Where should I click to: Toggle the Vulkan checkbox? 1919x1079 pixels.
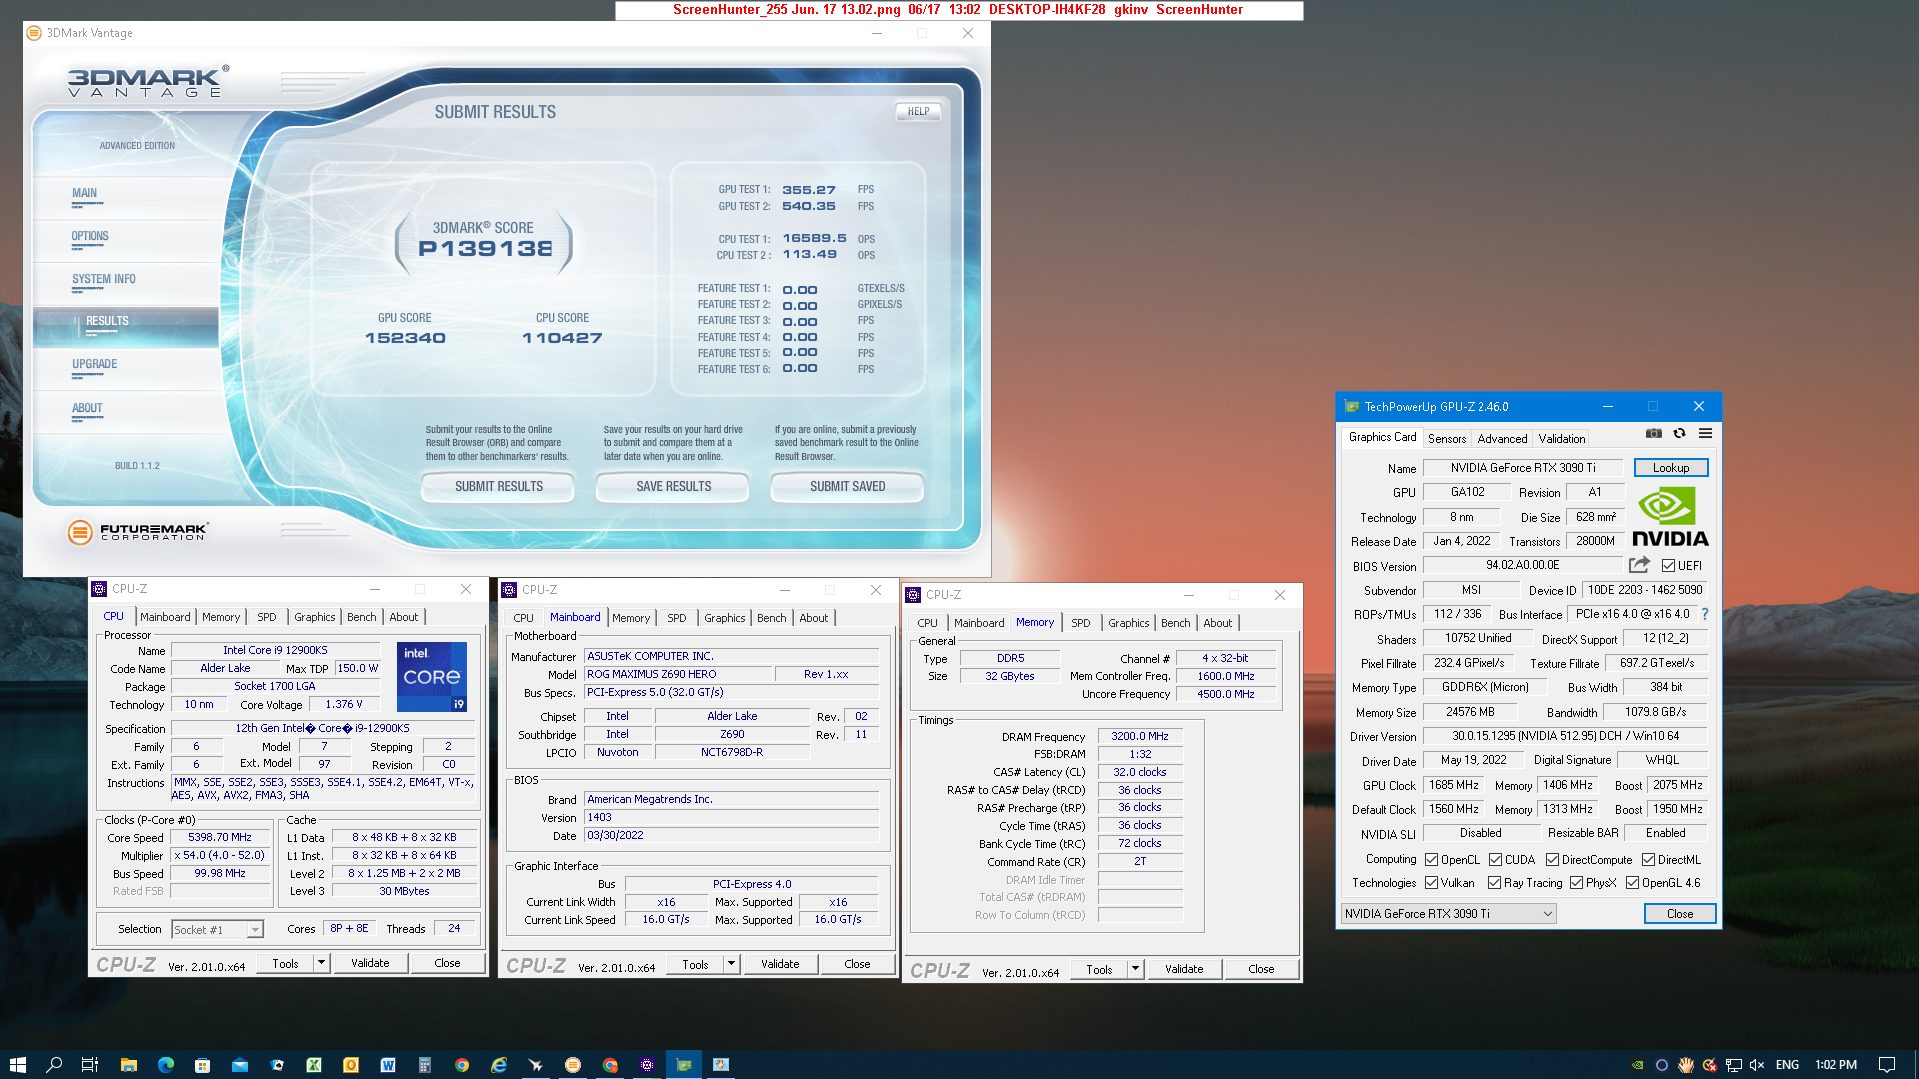[x=1431, y=883]
